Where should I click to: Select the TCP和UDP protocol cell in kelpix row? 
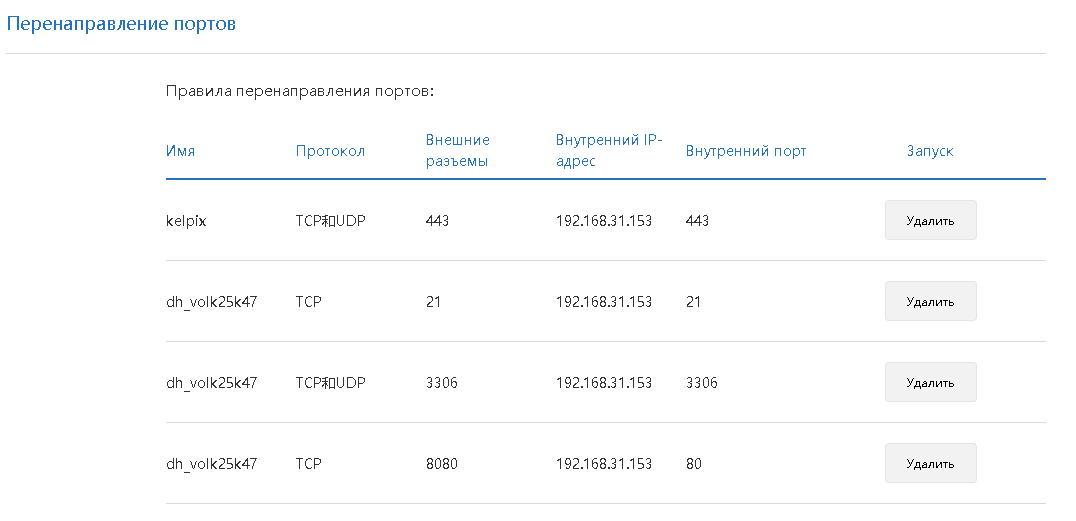point(331,221)
